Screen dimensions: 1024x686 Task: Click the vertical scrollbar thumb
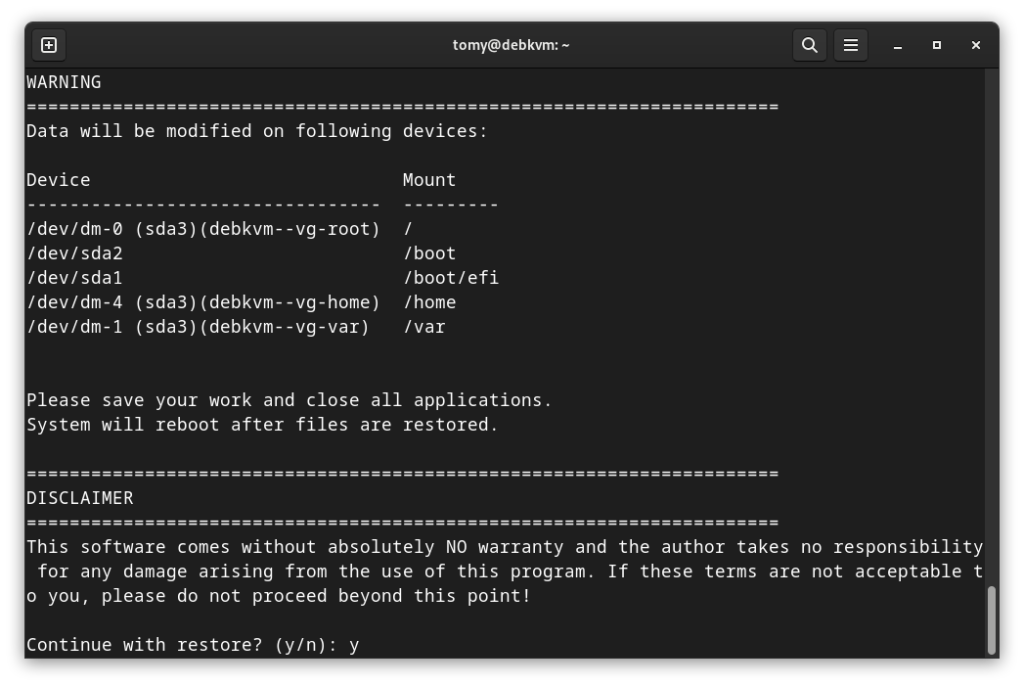pyautogui.click(x=991, y=619)
